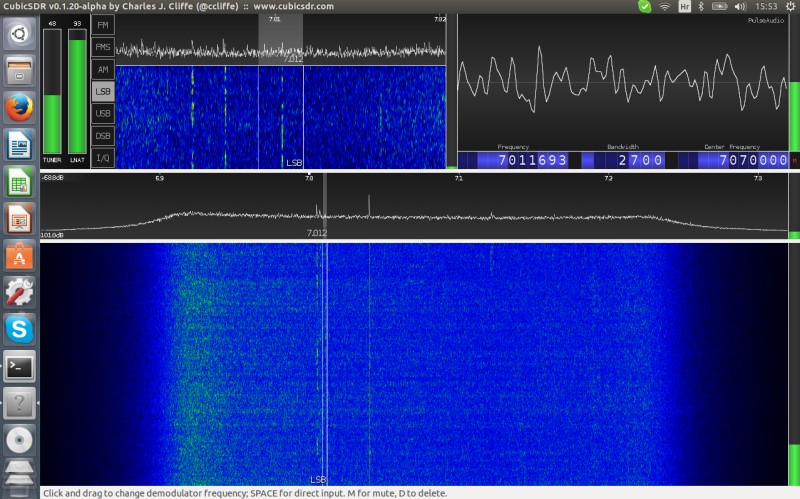This screenshot has width=800, height=499.
Task: Select I/Q demodulation mode
Action: [103, 158]
